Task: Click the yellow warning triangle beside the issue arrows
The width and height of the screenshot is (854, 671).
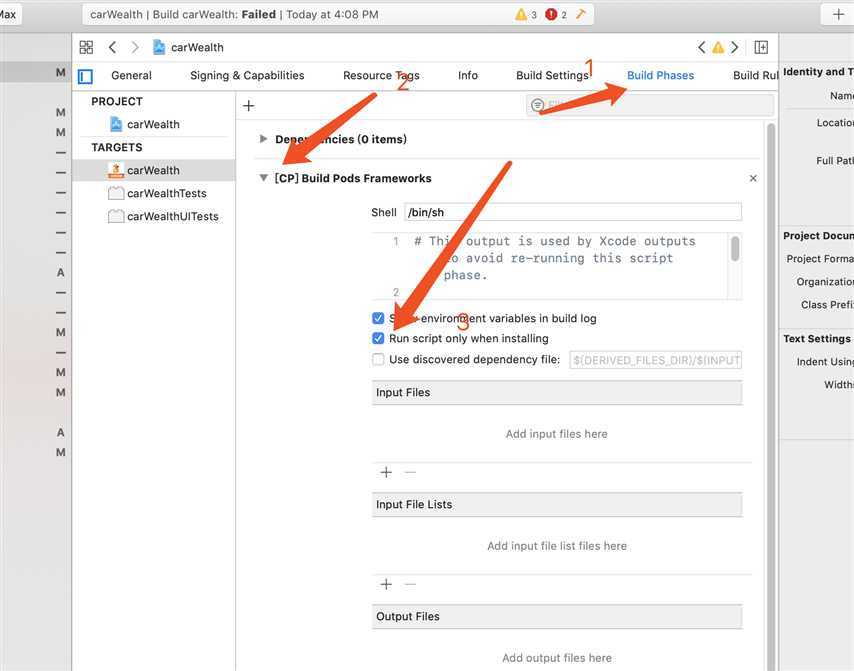Action: pos(718,47)
